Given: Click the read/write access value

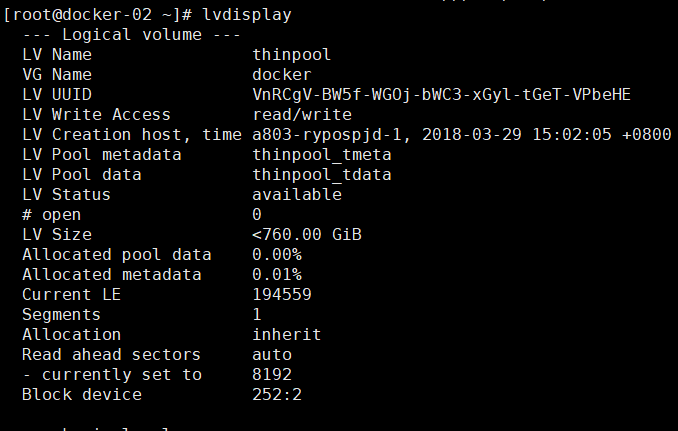Looking at the screenshot, I should (x=302, y=115).
